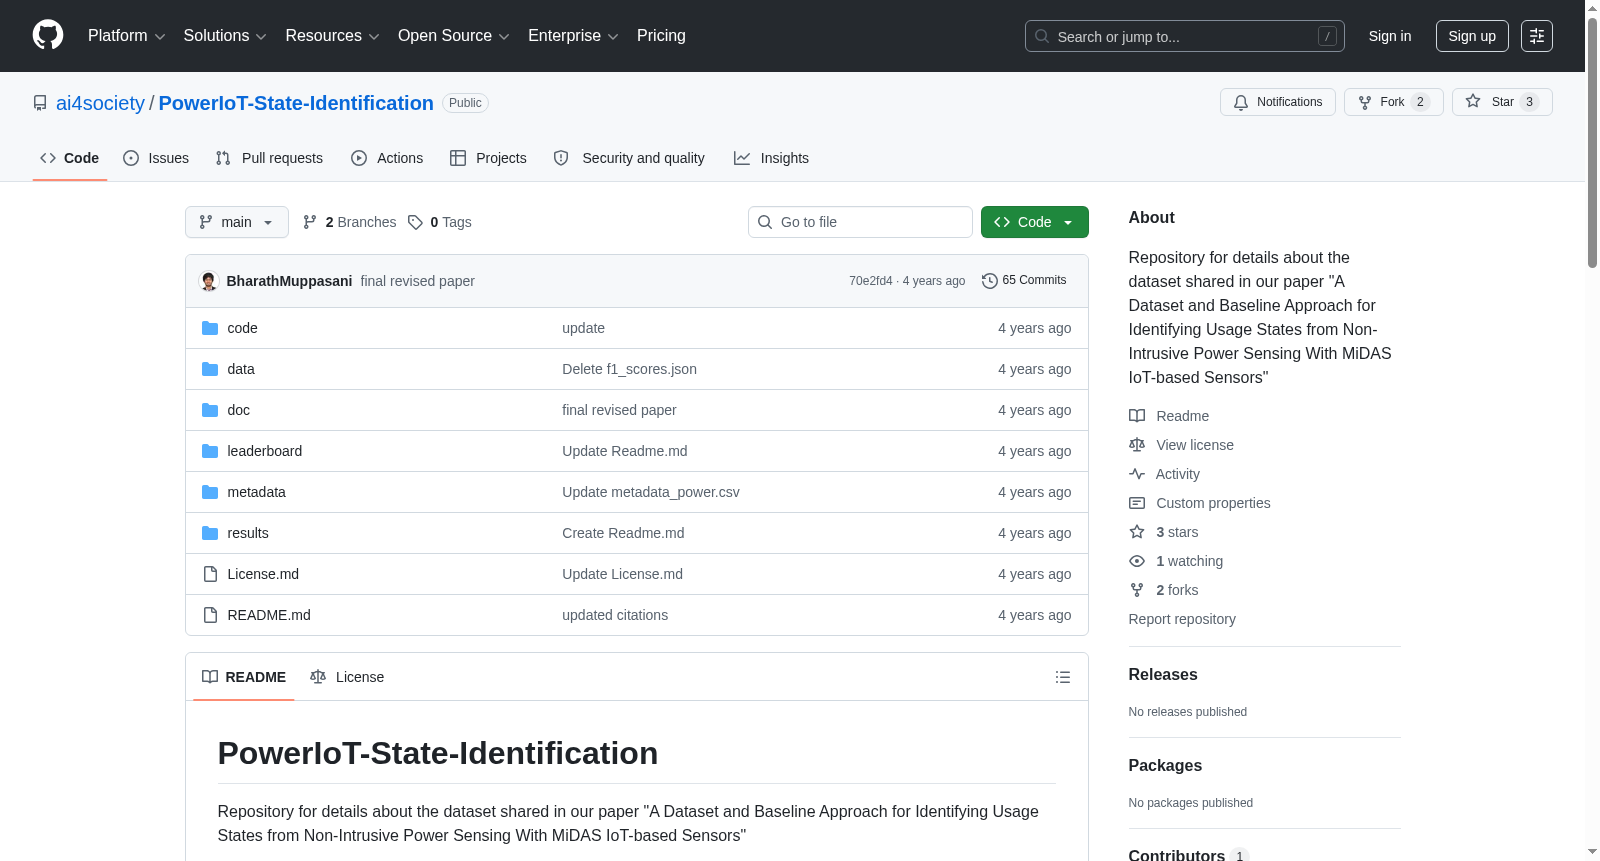
Task: Click the commit history clock icon
Action: (x=990, y=281)
